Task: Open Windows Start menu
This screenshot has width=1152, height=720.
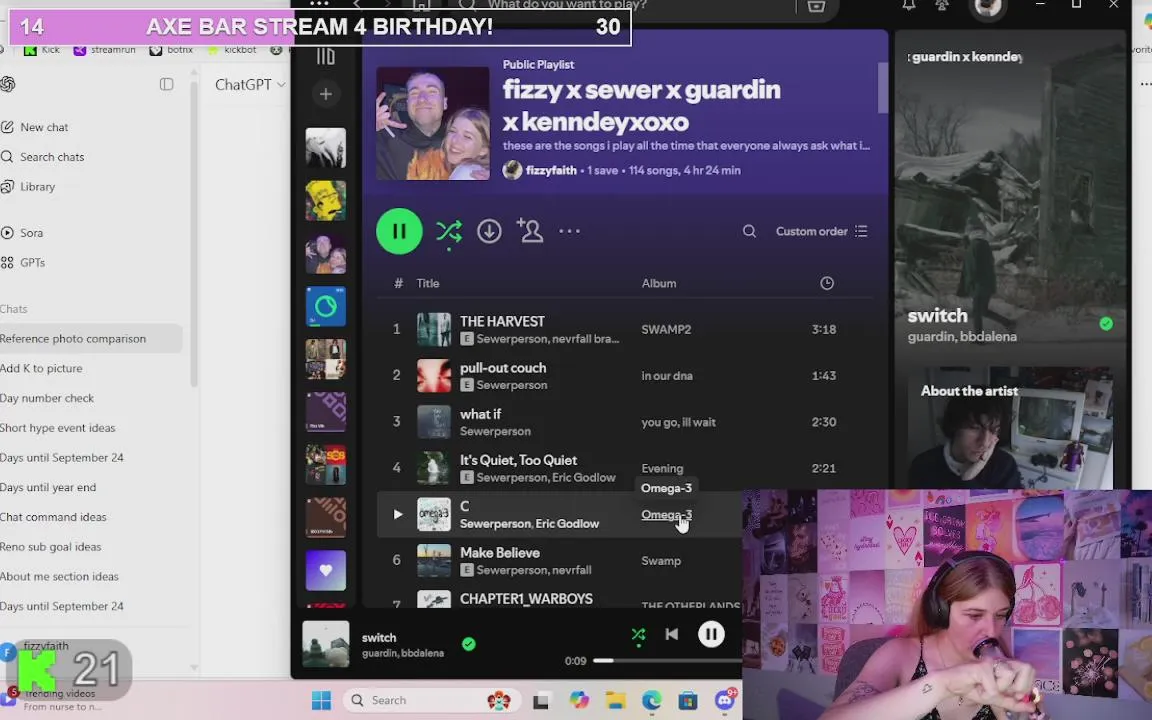Action: click(x=321, y=700)
